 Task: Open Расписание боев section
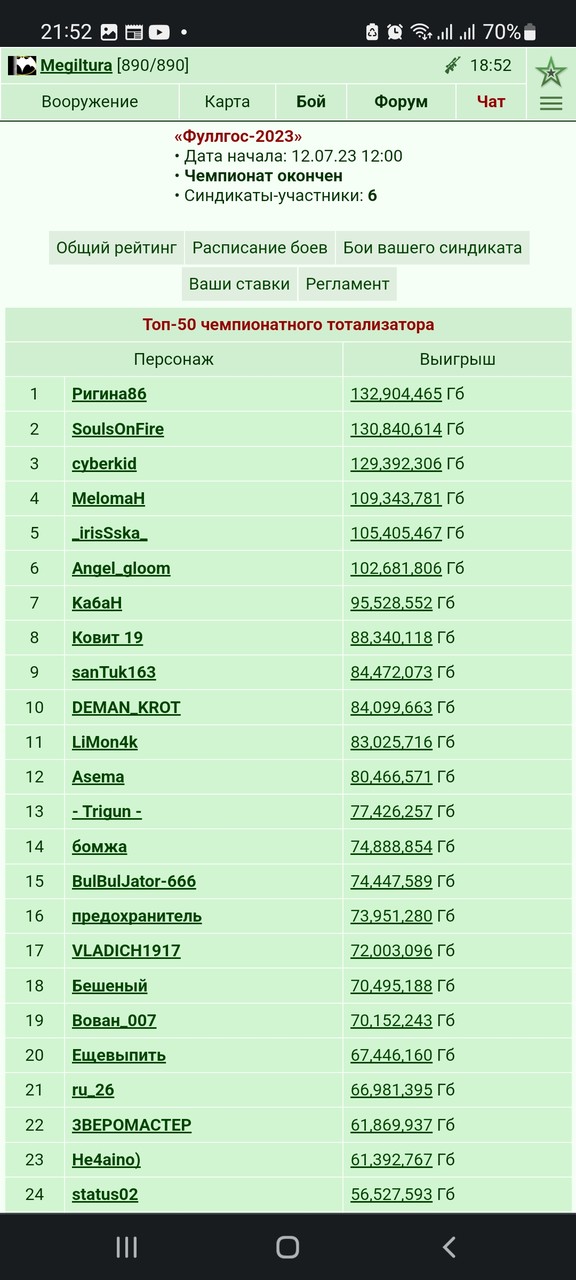point(260,248)
